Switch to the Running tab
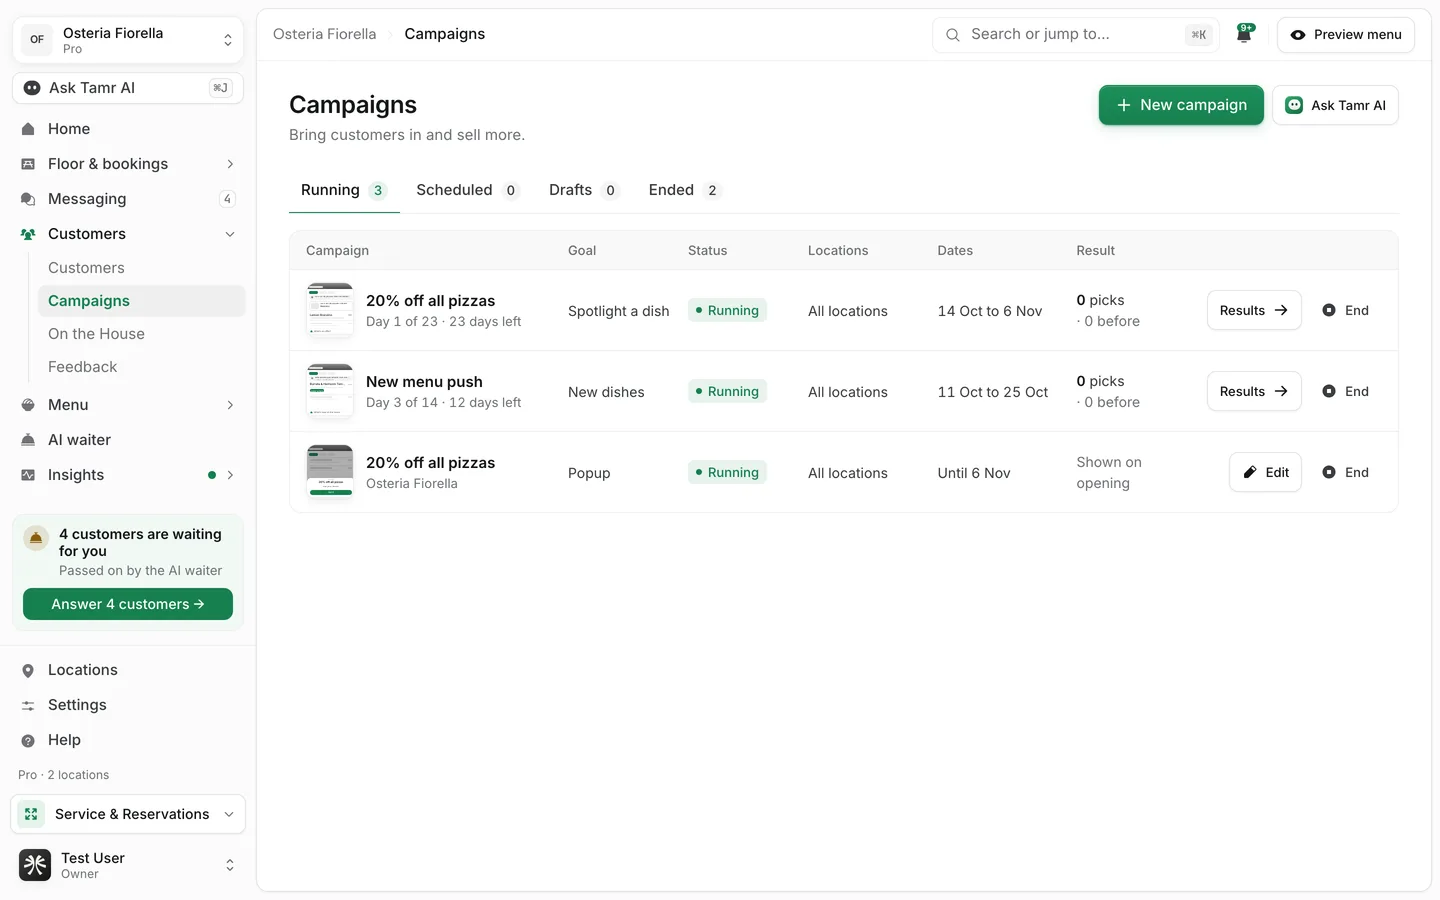This screenshot has width=1440, height=900. pos(344,190)
